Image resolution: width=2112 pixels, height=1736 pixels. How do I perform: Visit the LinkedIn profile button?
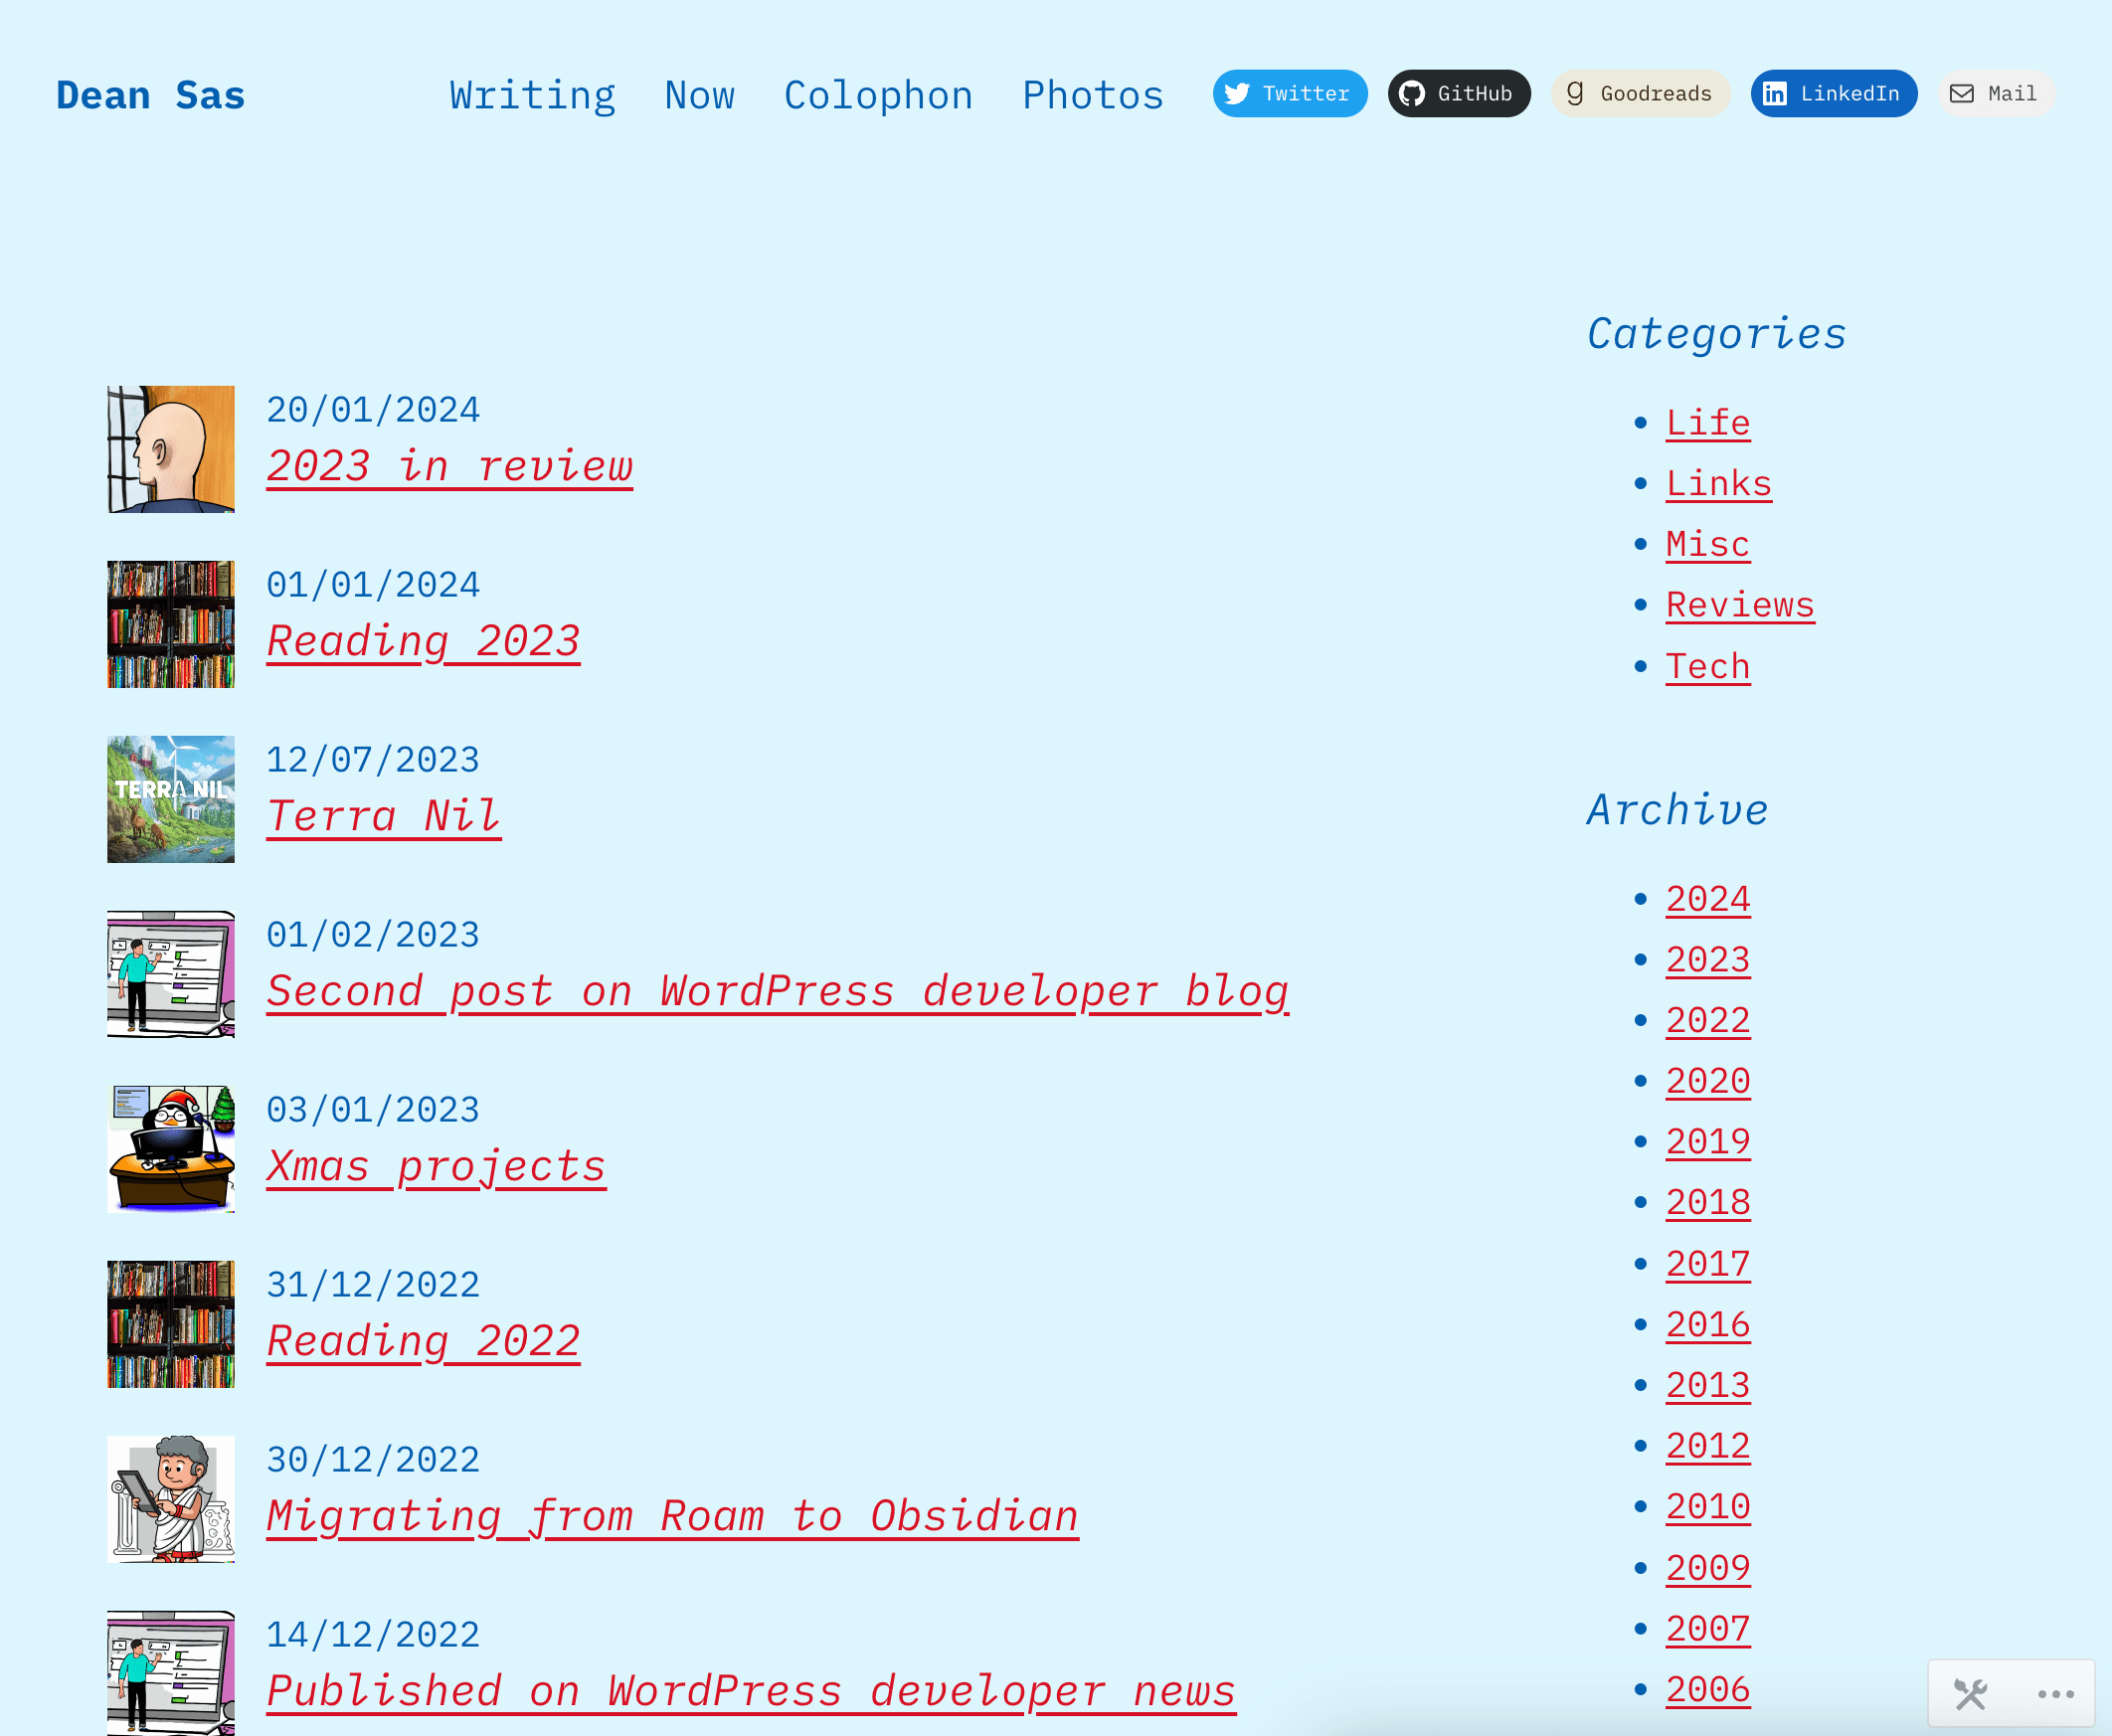coord(1832,94)
